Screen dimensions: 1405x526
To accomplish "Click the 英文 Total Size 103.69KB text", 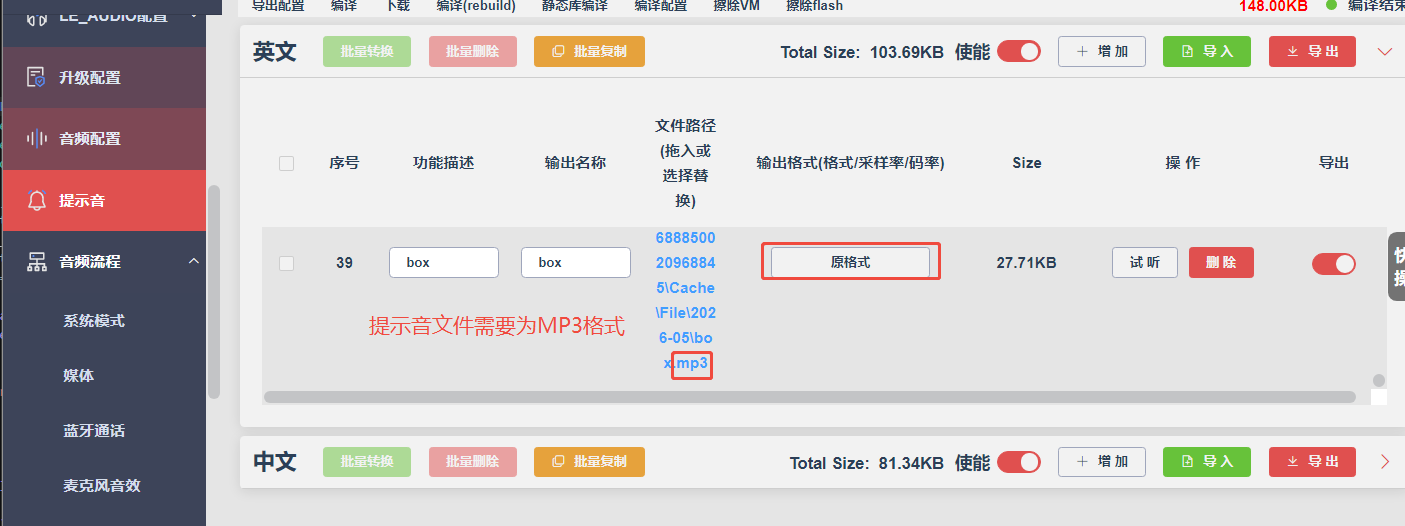I will click(862, 52).
